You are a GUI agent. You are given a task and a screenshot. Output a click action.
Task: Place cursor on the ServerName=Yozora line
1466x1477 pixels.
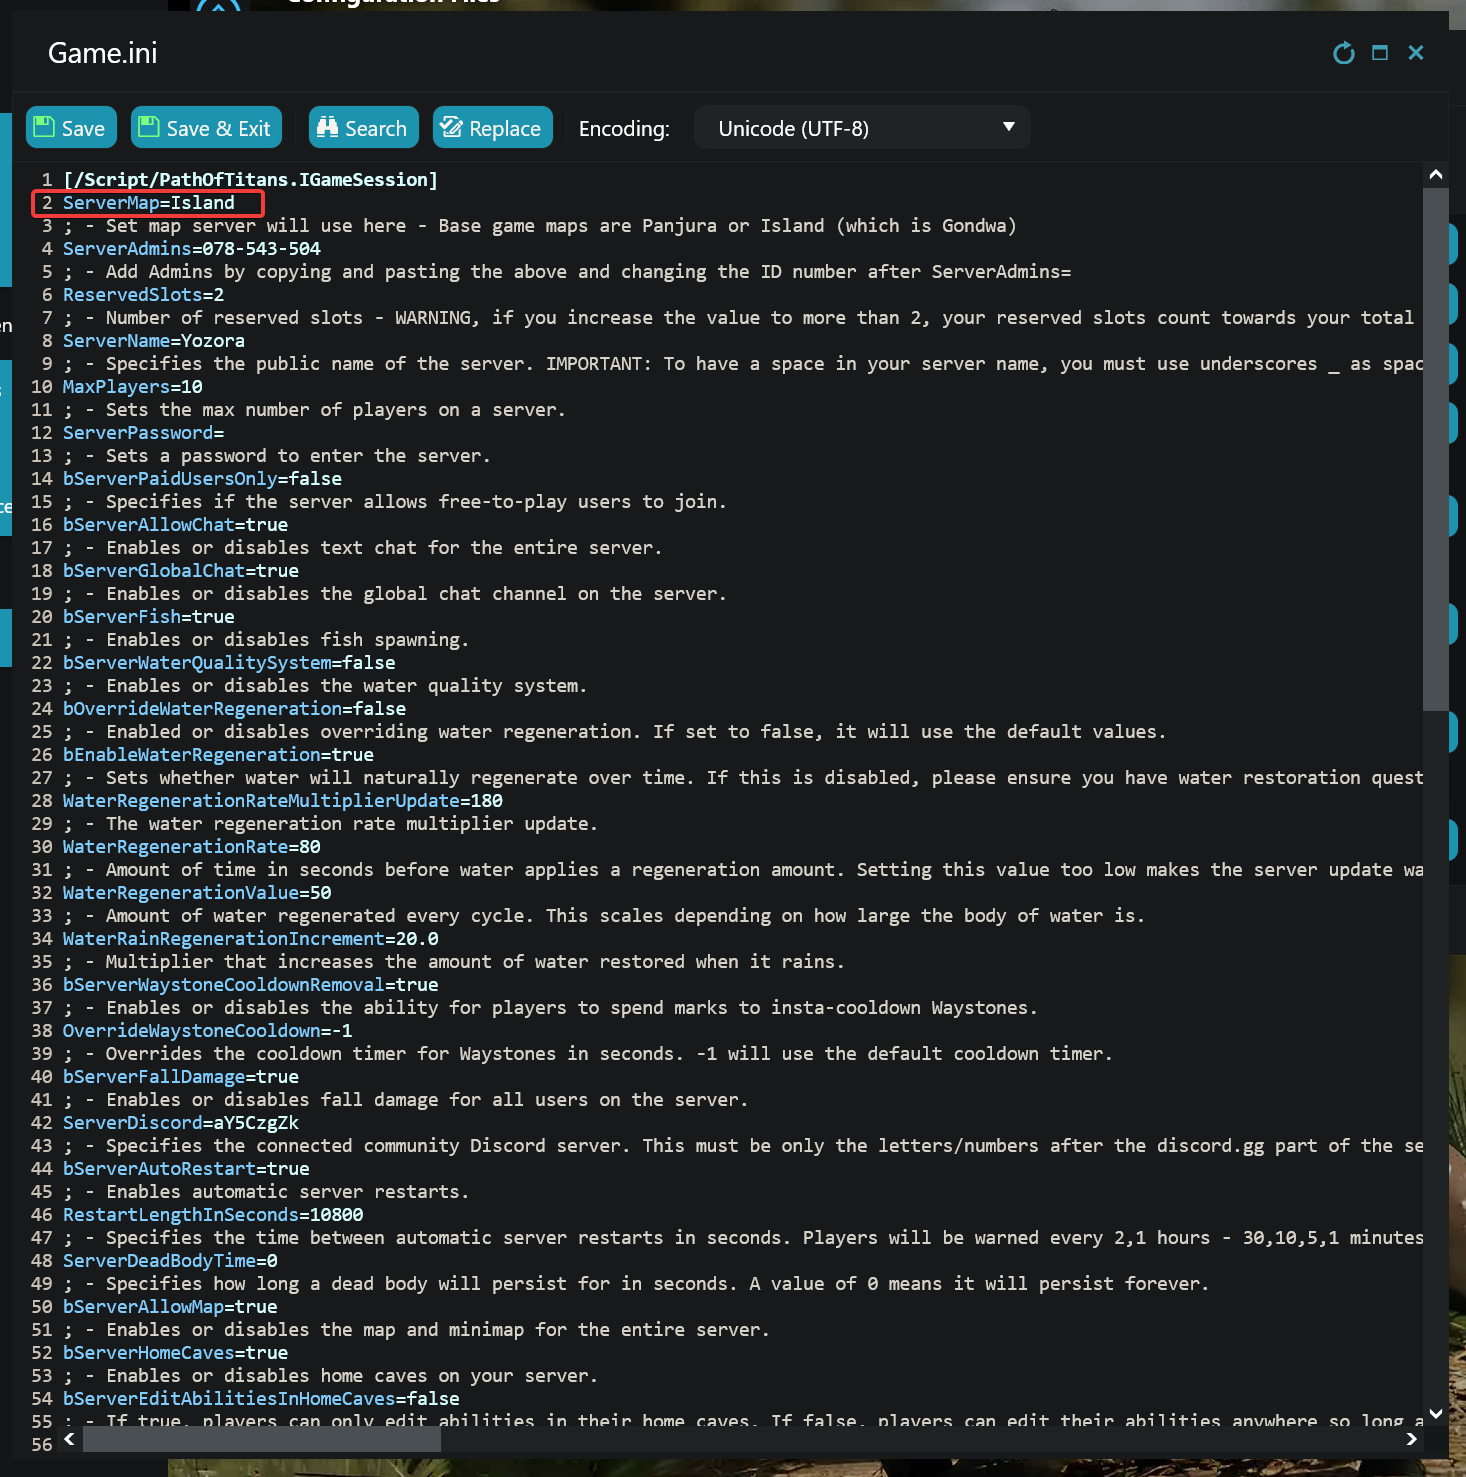(x=154, y=341)
